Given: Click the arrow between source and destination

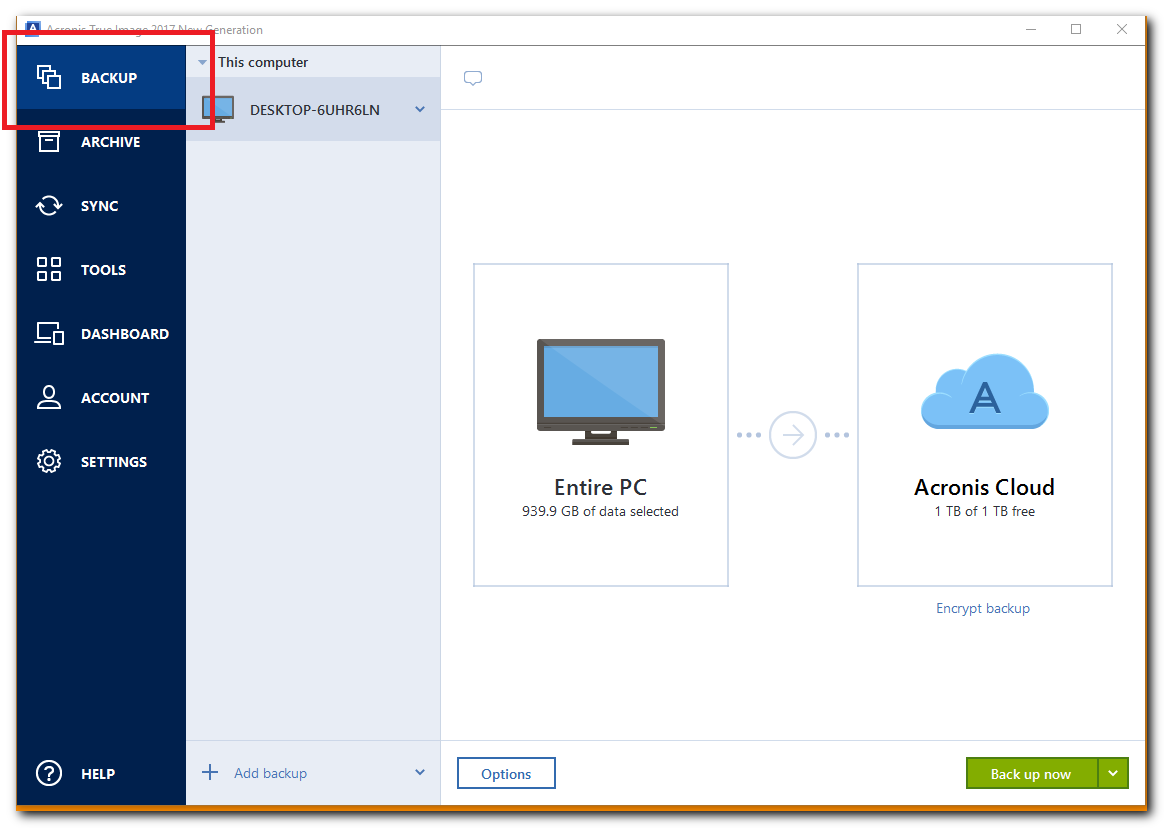Looking at the screenshot, I should pos(793,434).
